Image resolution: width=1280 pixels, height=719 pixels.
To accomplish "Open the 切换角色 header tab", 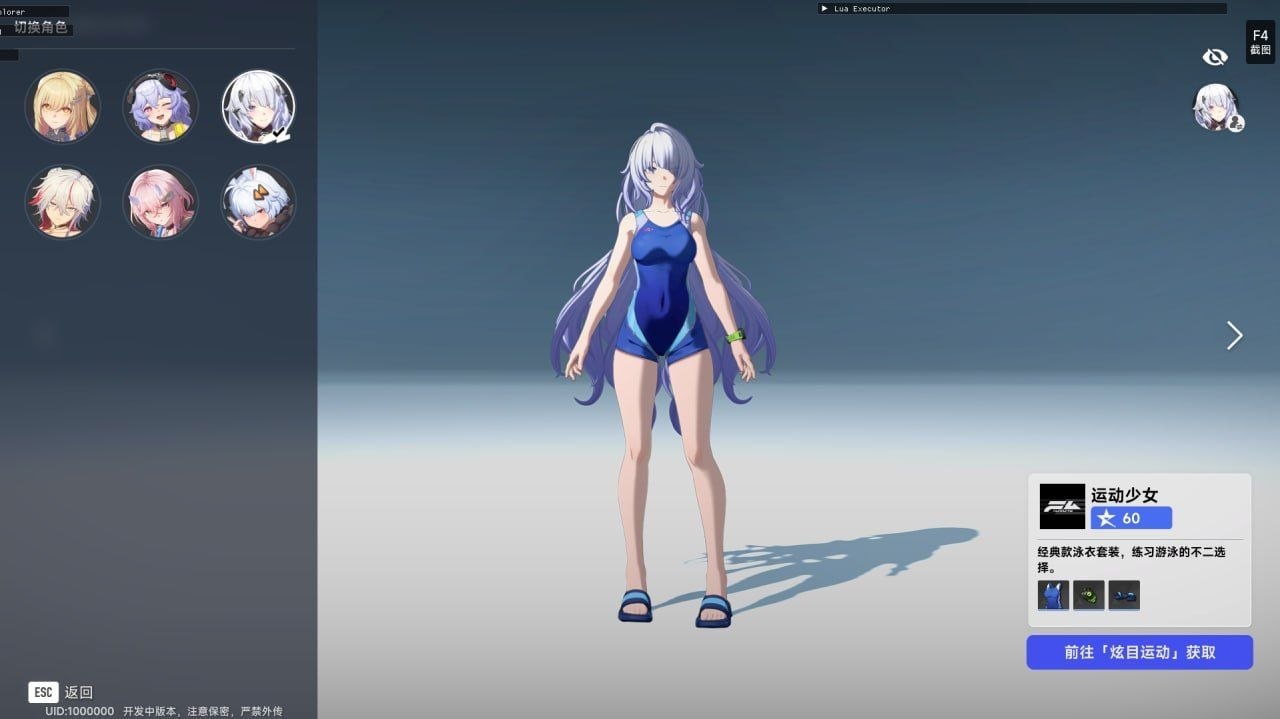I will pyautogui.click(x=41, y=27).
